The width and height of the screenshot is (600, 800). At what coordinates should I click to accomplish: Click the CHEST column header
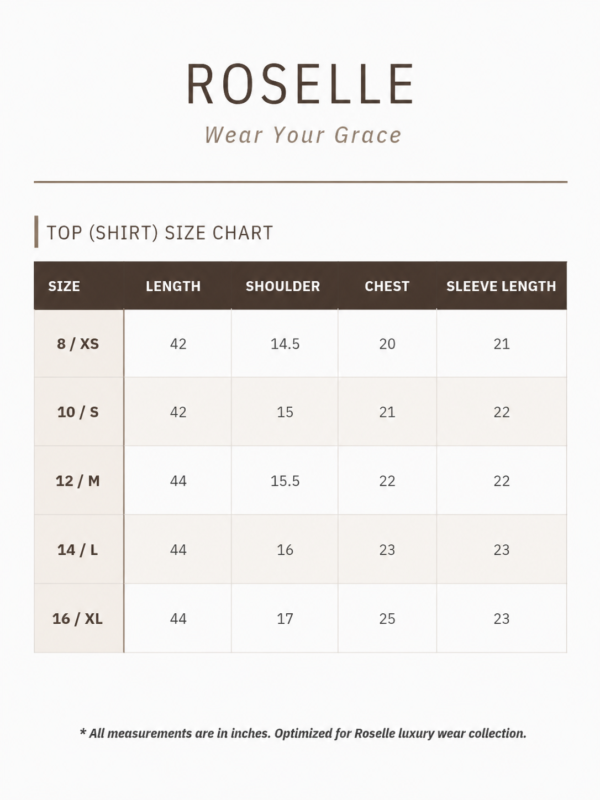[387, 286]
